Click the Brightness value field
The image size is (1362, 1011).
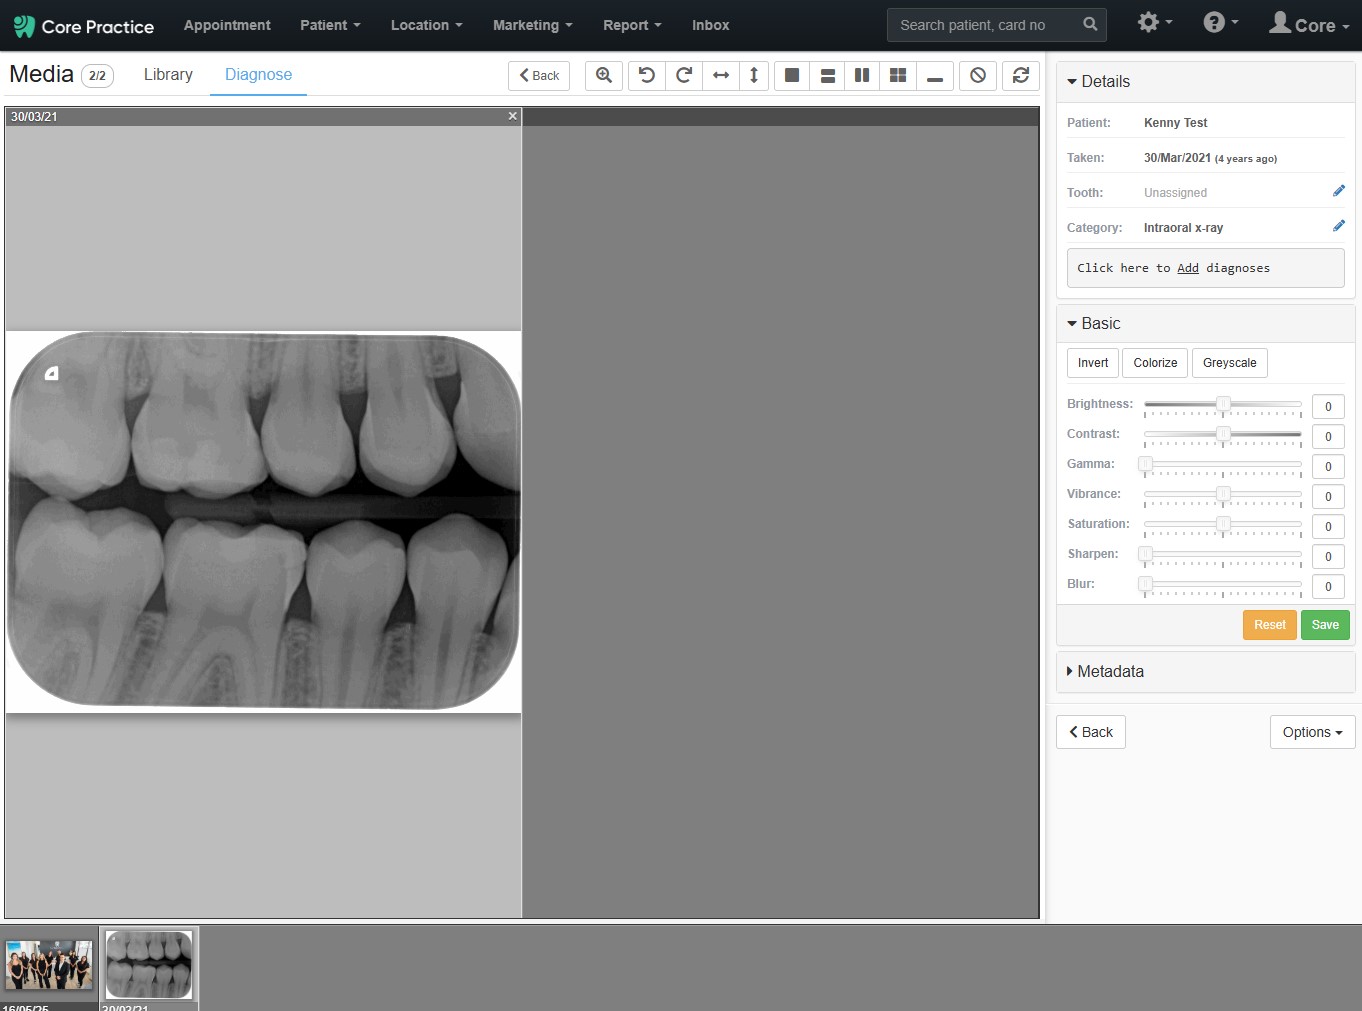coord(1328,407)
